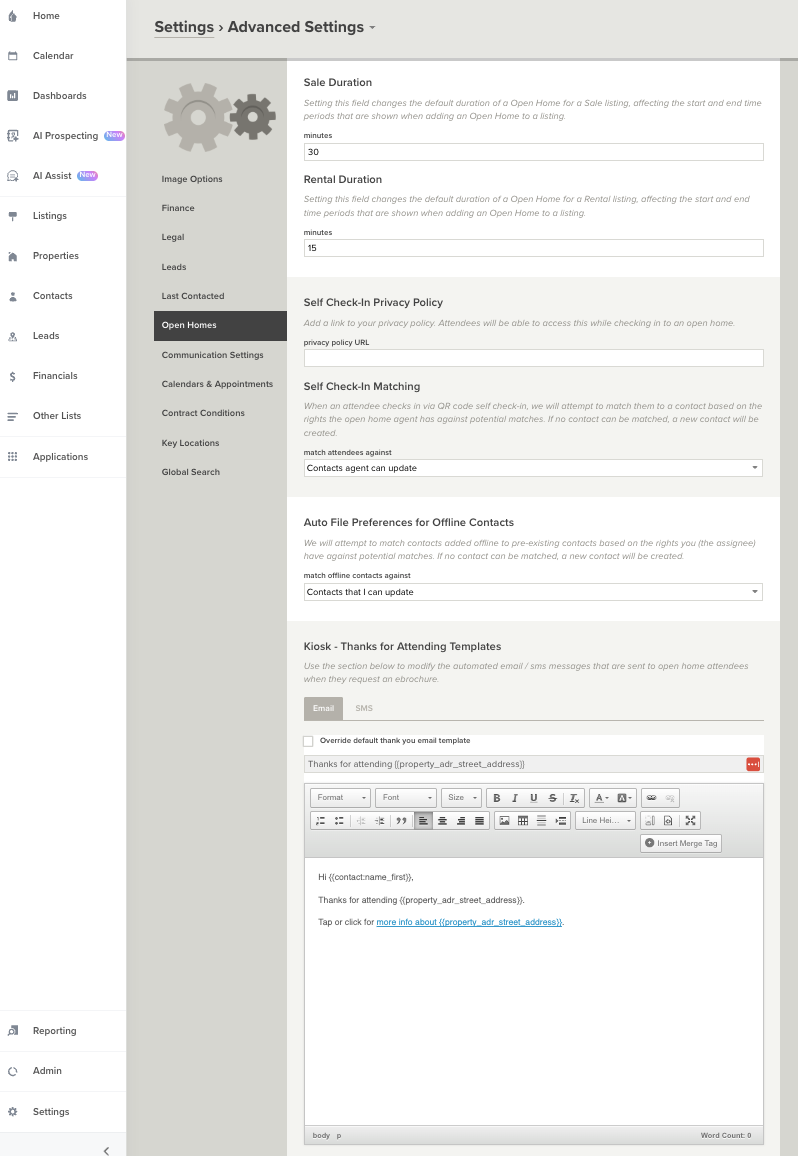Click the insert link chain icon

[651, 798]
